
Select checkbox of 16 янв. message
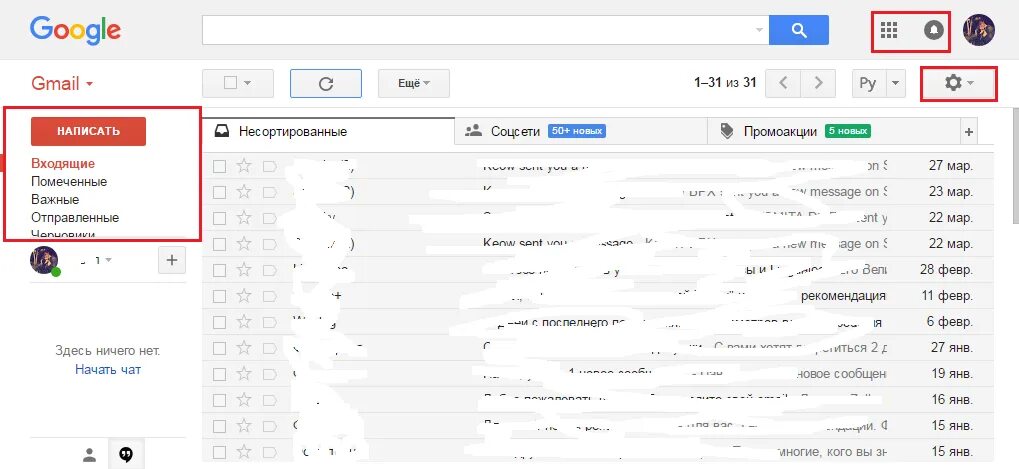click(x=220, y=400)
